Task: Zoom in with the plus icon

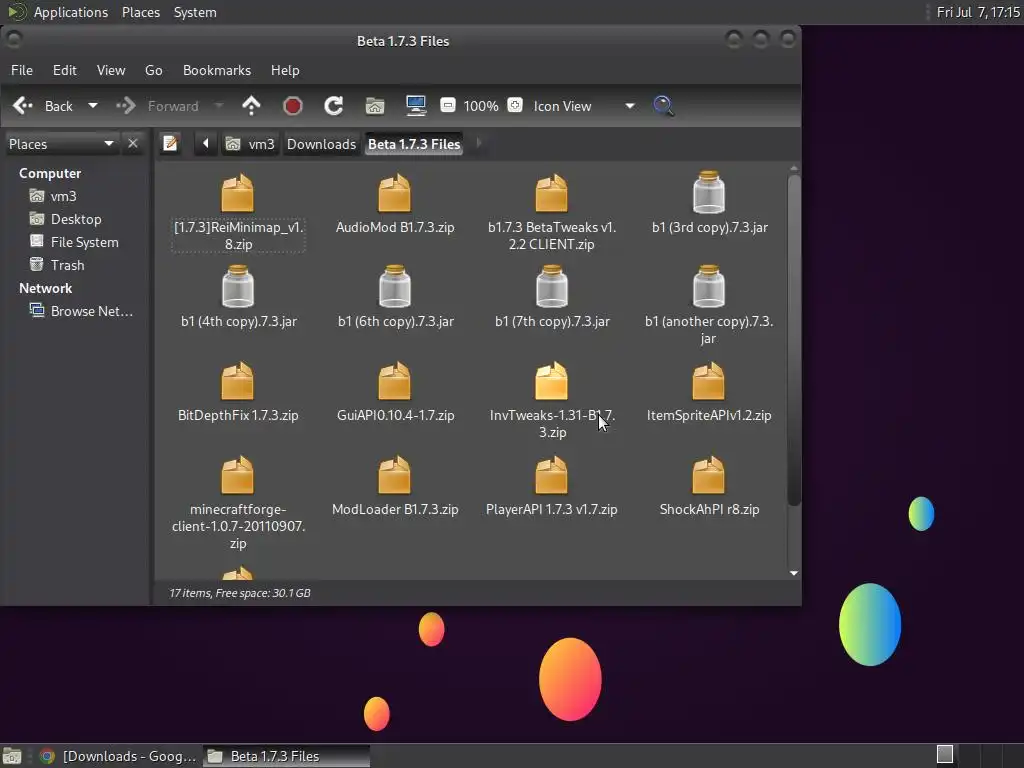Action: tap(515, 105)
